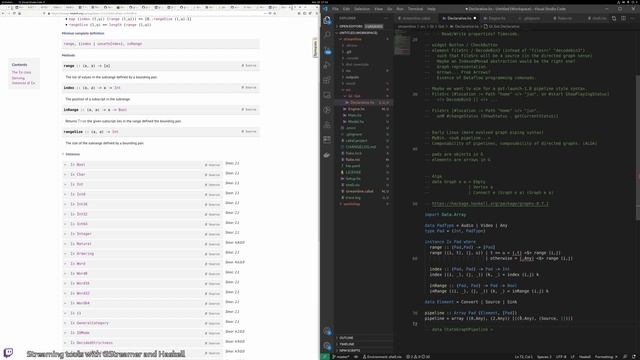Click 'Spaces: 2' indentation in status bar
This screenshot has height=360, width=640.
(x=544, y=357)
